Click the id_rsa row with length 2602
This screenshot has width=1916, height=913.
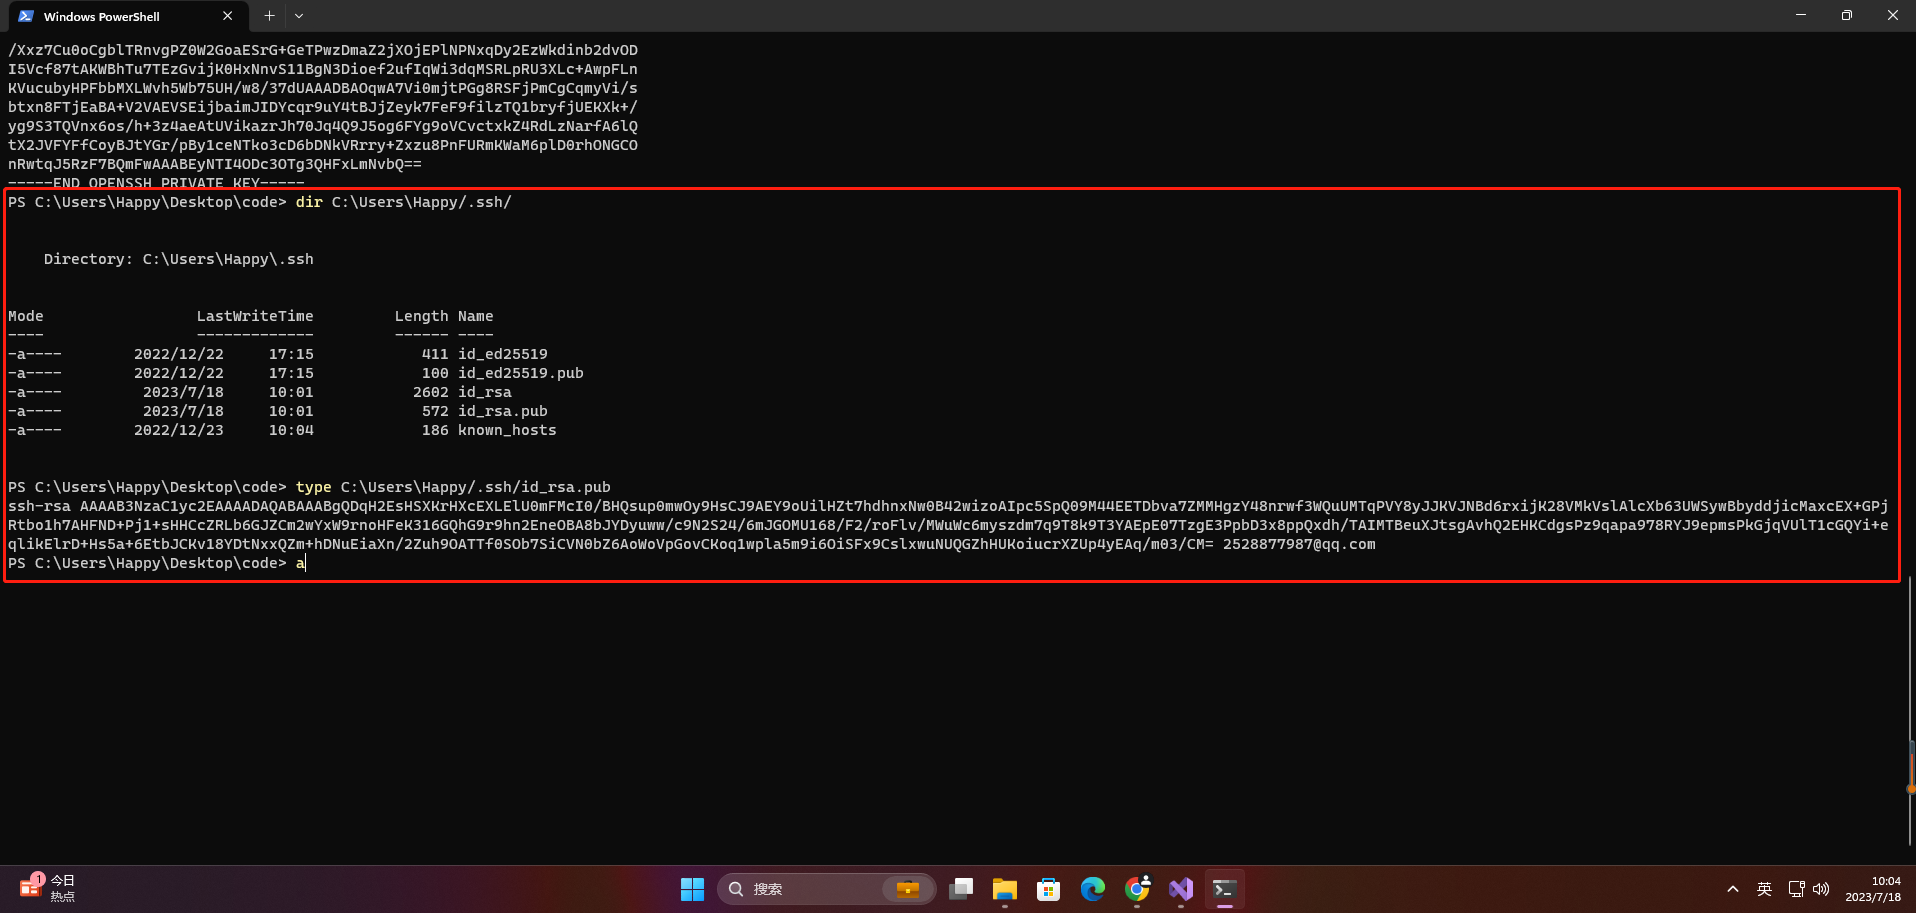(260, 392)
